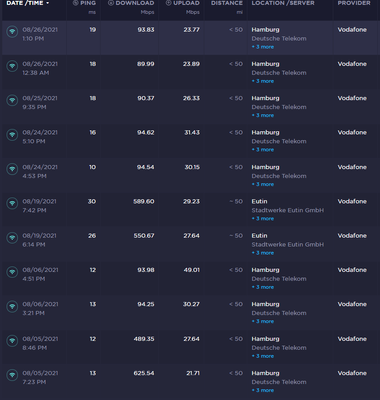Click wifi icon for 08/19/2021 6:14 PM result
Viewport: 380px width, 400px height.
[x=12, y=238]
